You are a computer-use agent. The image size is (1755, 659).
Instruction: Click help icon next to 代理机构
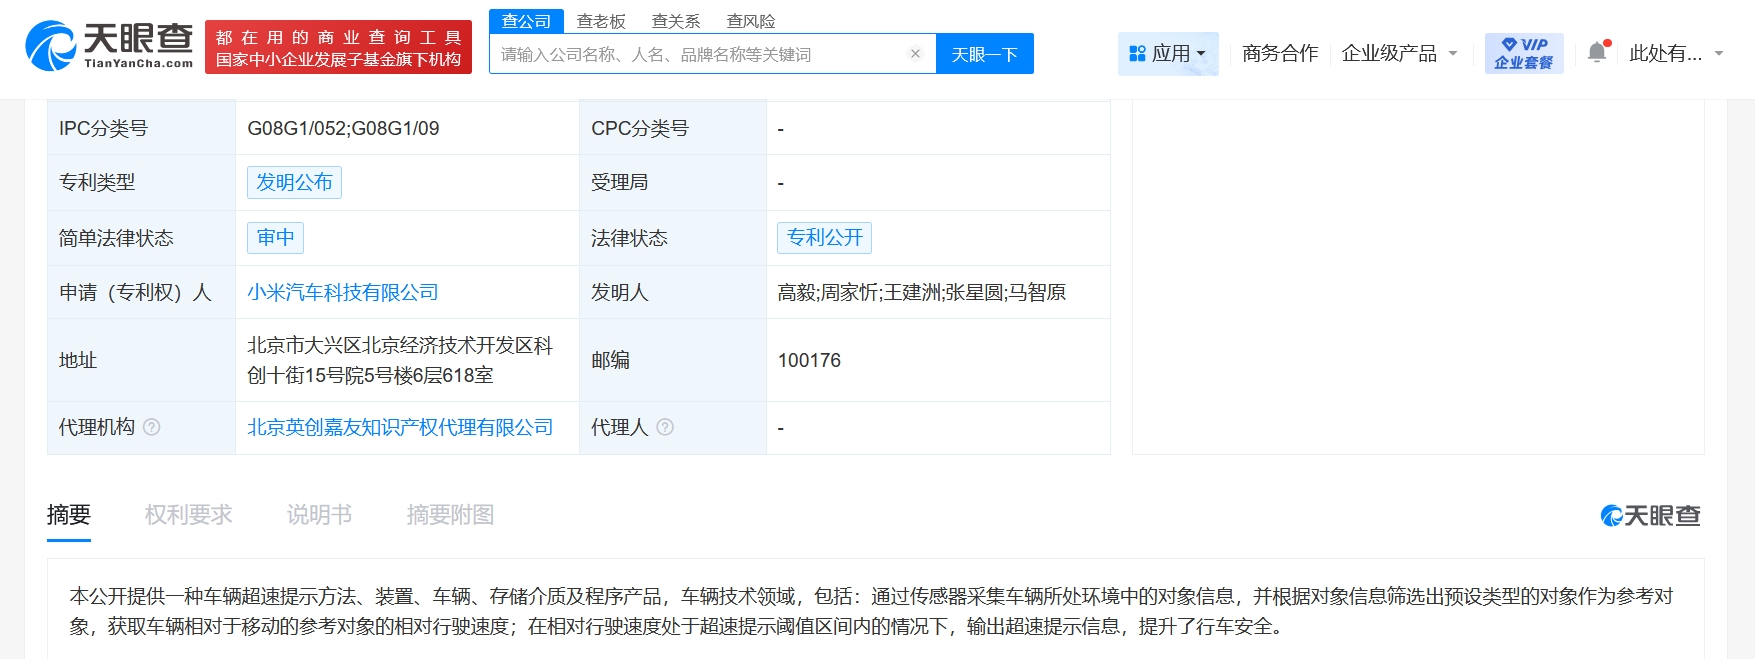[152, 427]
